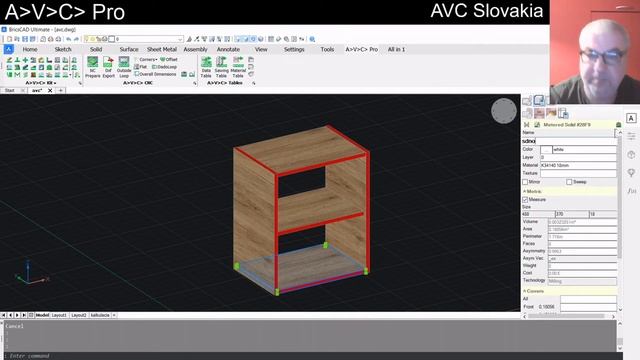Open the layer dropdown in top toolbar
Image resolution: width=640 pixels, height=360 pixels.
point(180,39)
